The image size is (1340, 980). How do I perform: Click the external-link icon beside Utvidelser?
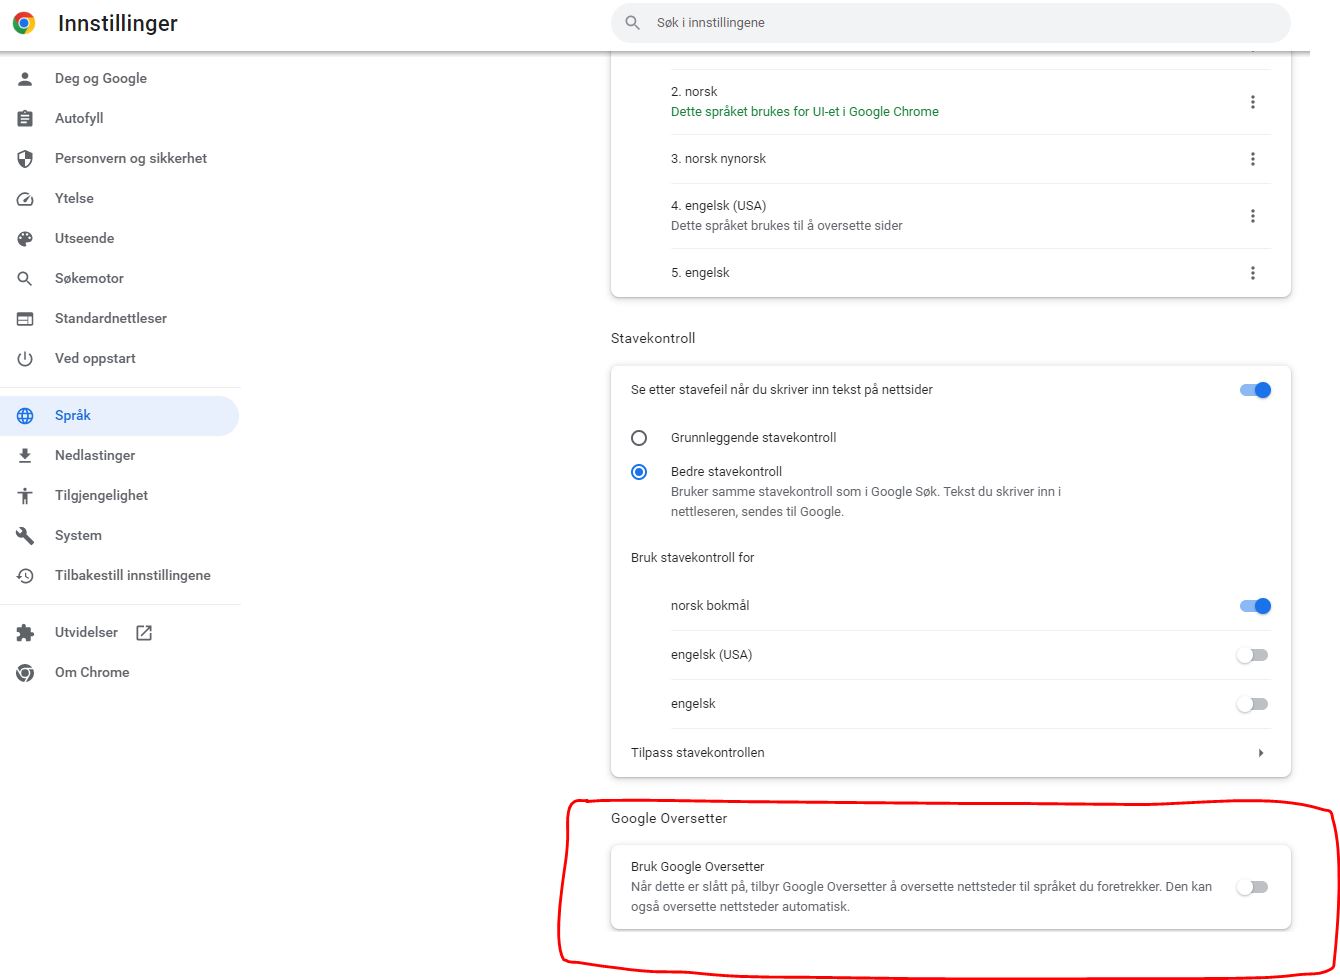tap(144, 632)
